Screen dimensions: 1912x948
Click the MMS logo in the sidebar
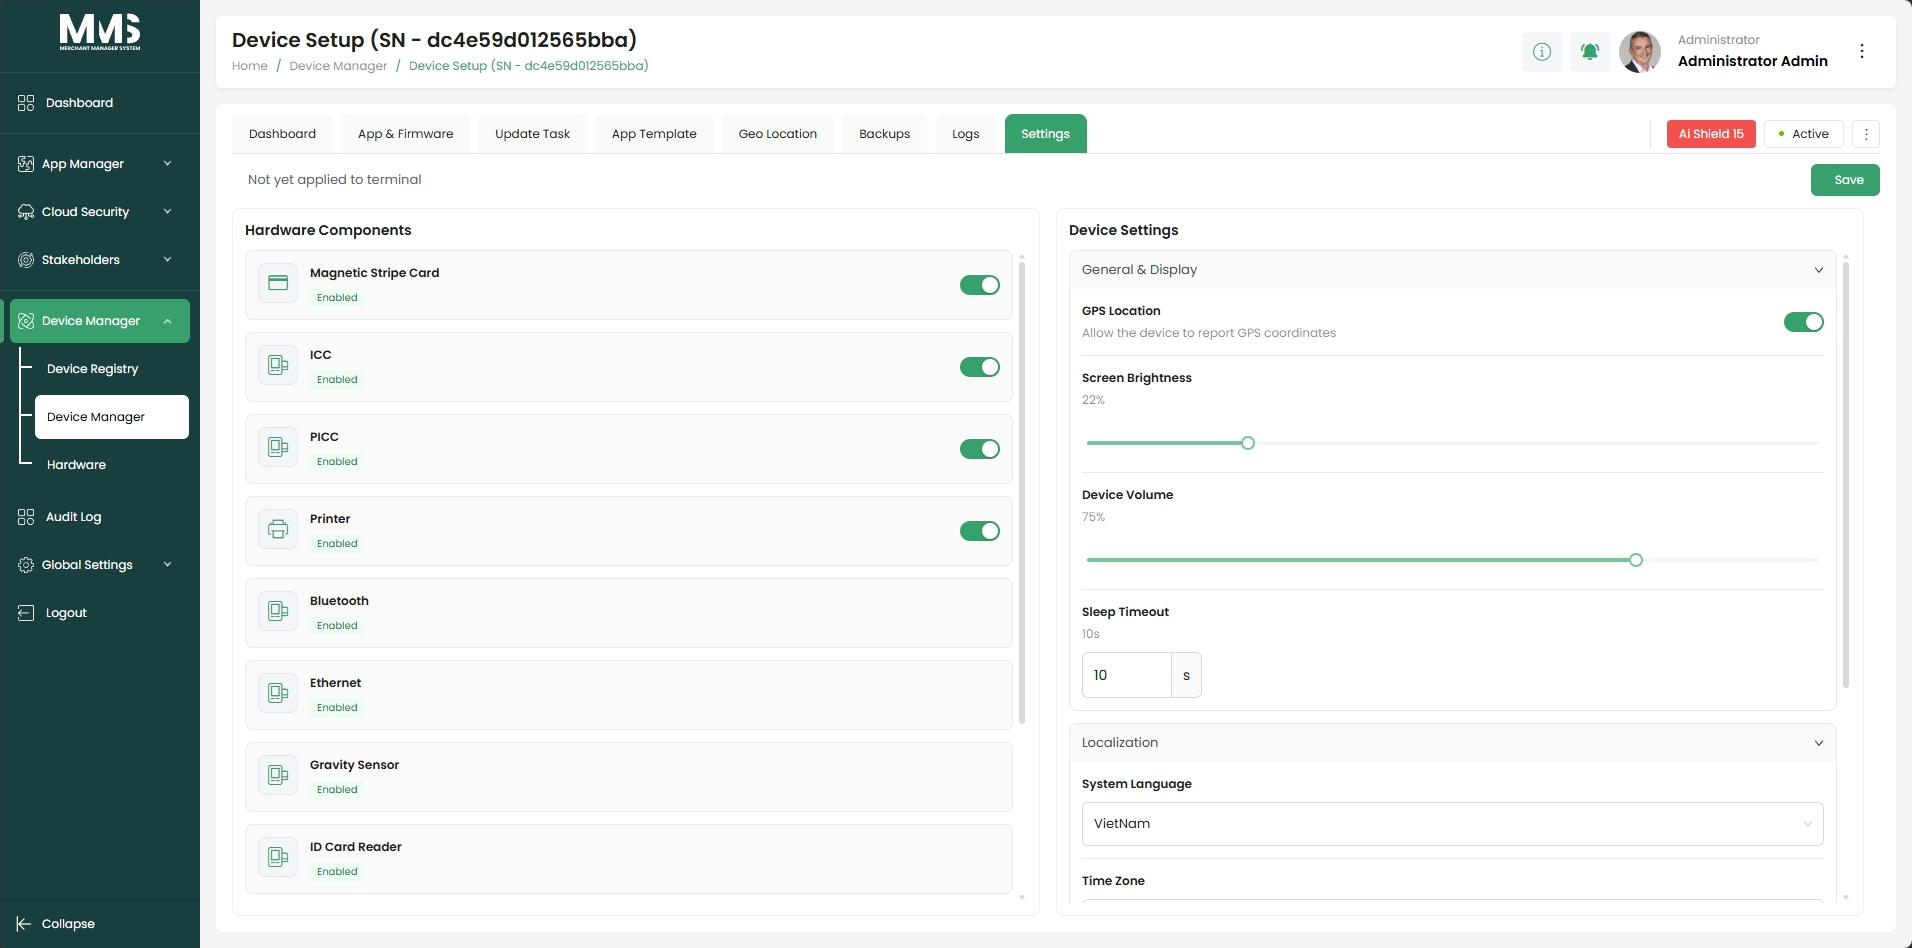pyautogui.click(x=100, y=33)
